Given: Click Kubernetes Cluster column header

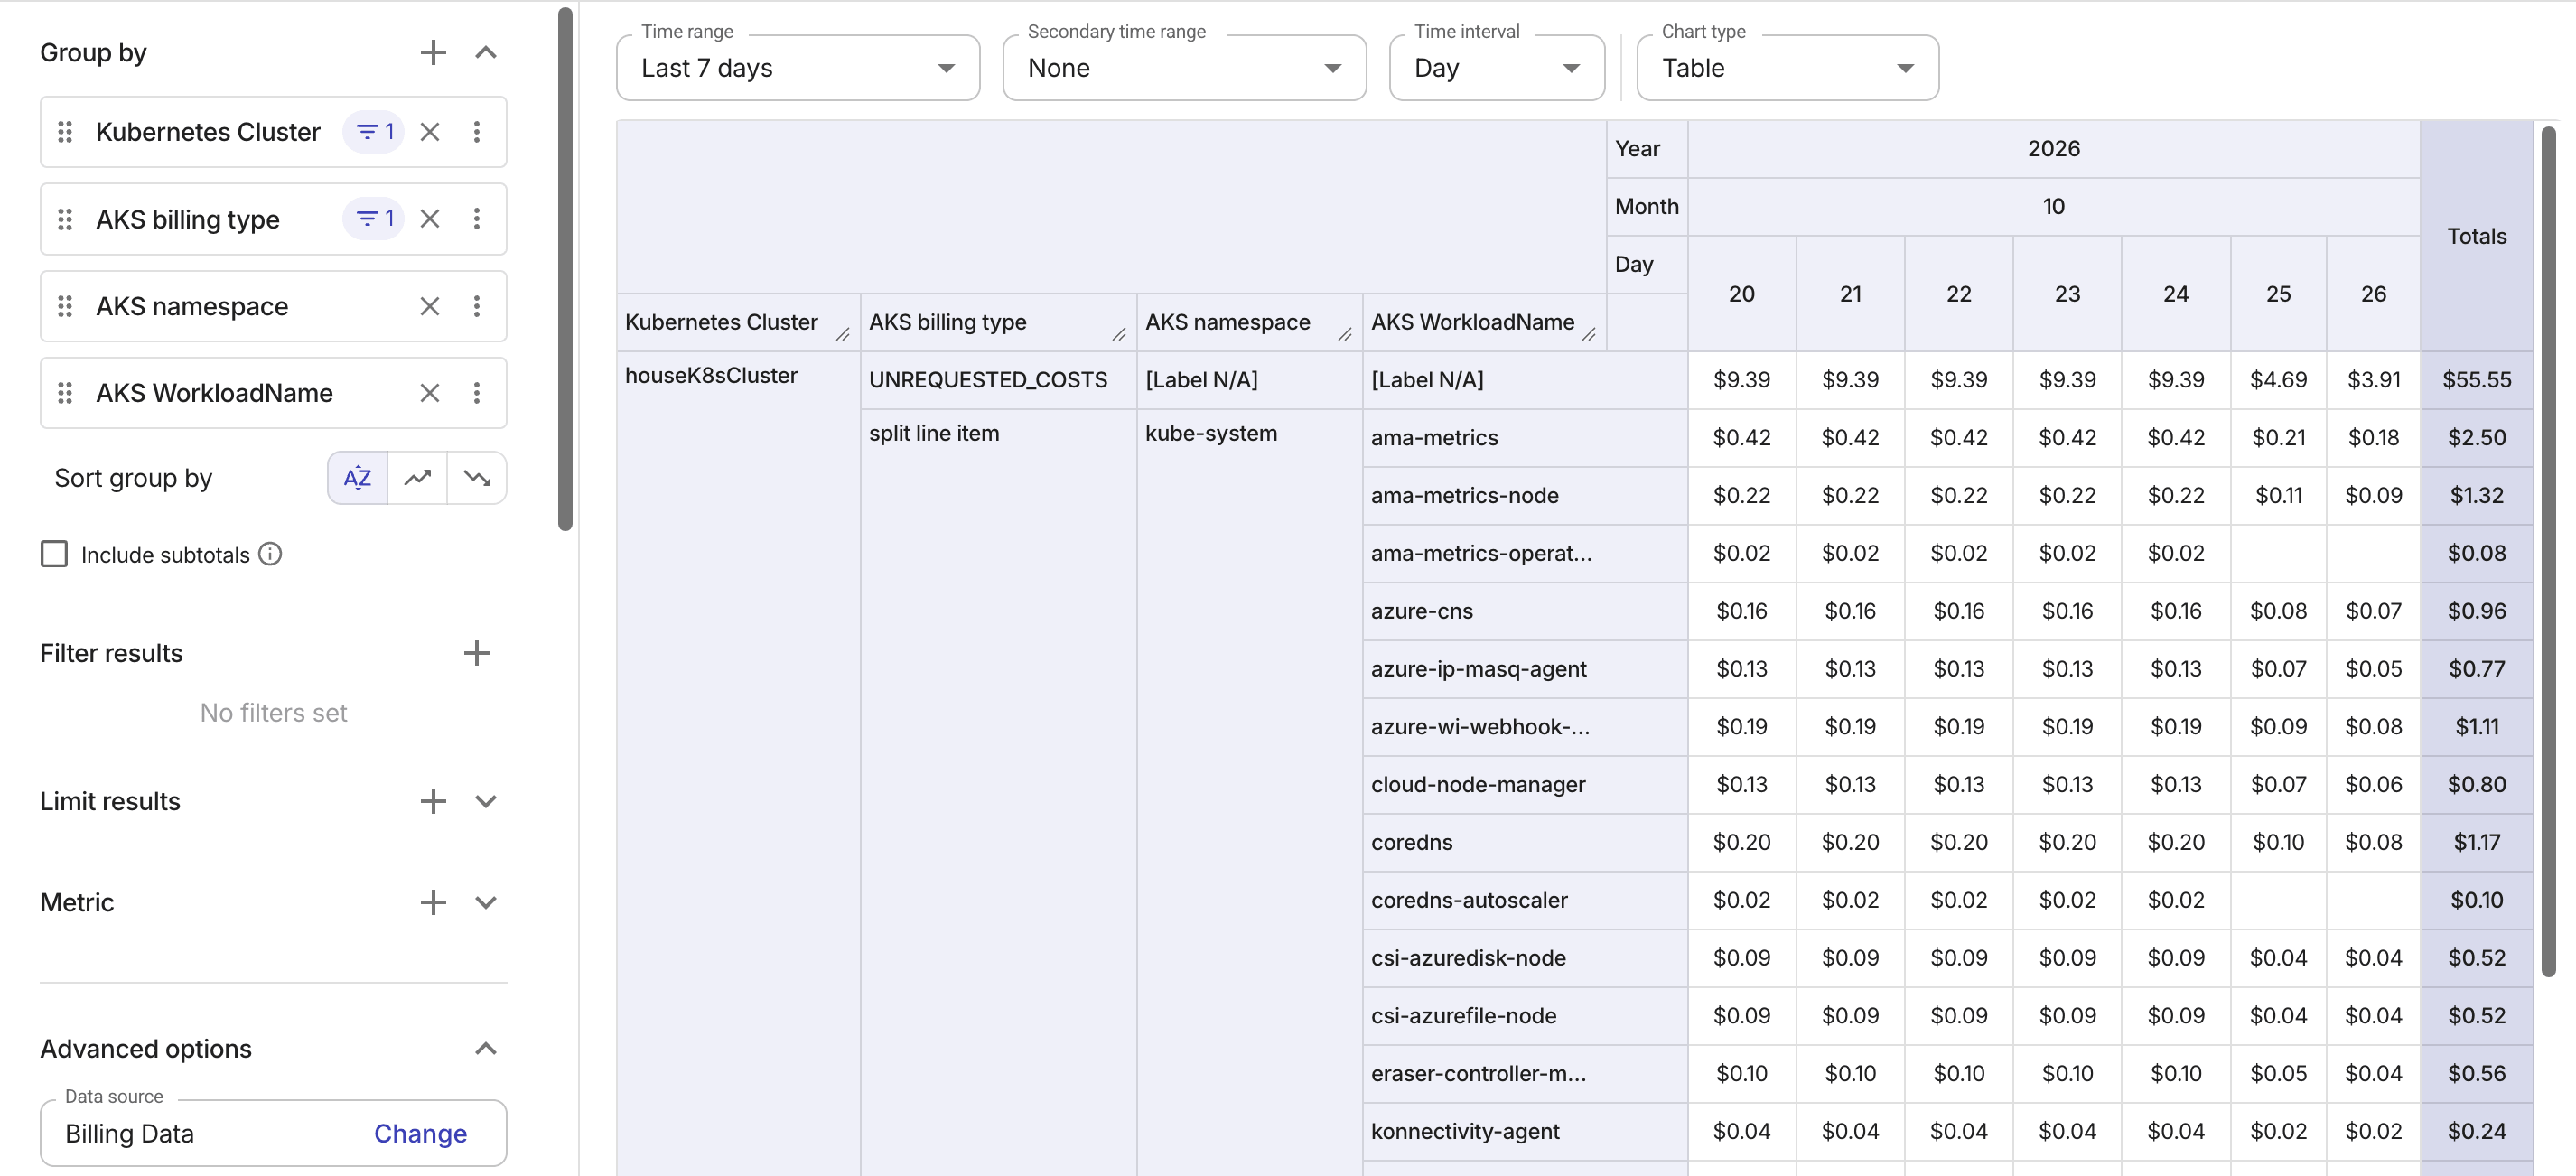Looking at the screenshot, I should point(738,322).
